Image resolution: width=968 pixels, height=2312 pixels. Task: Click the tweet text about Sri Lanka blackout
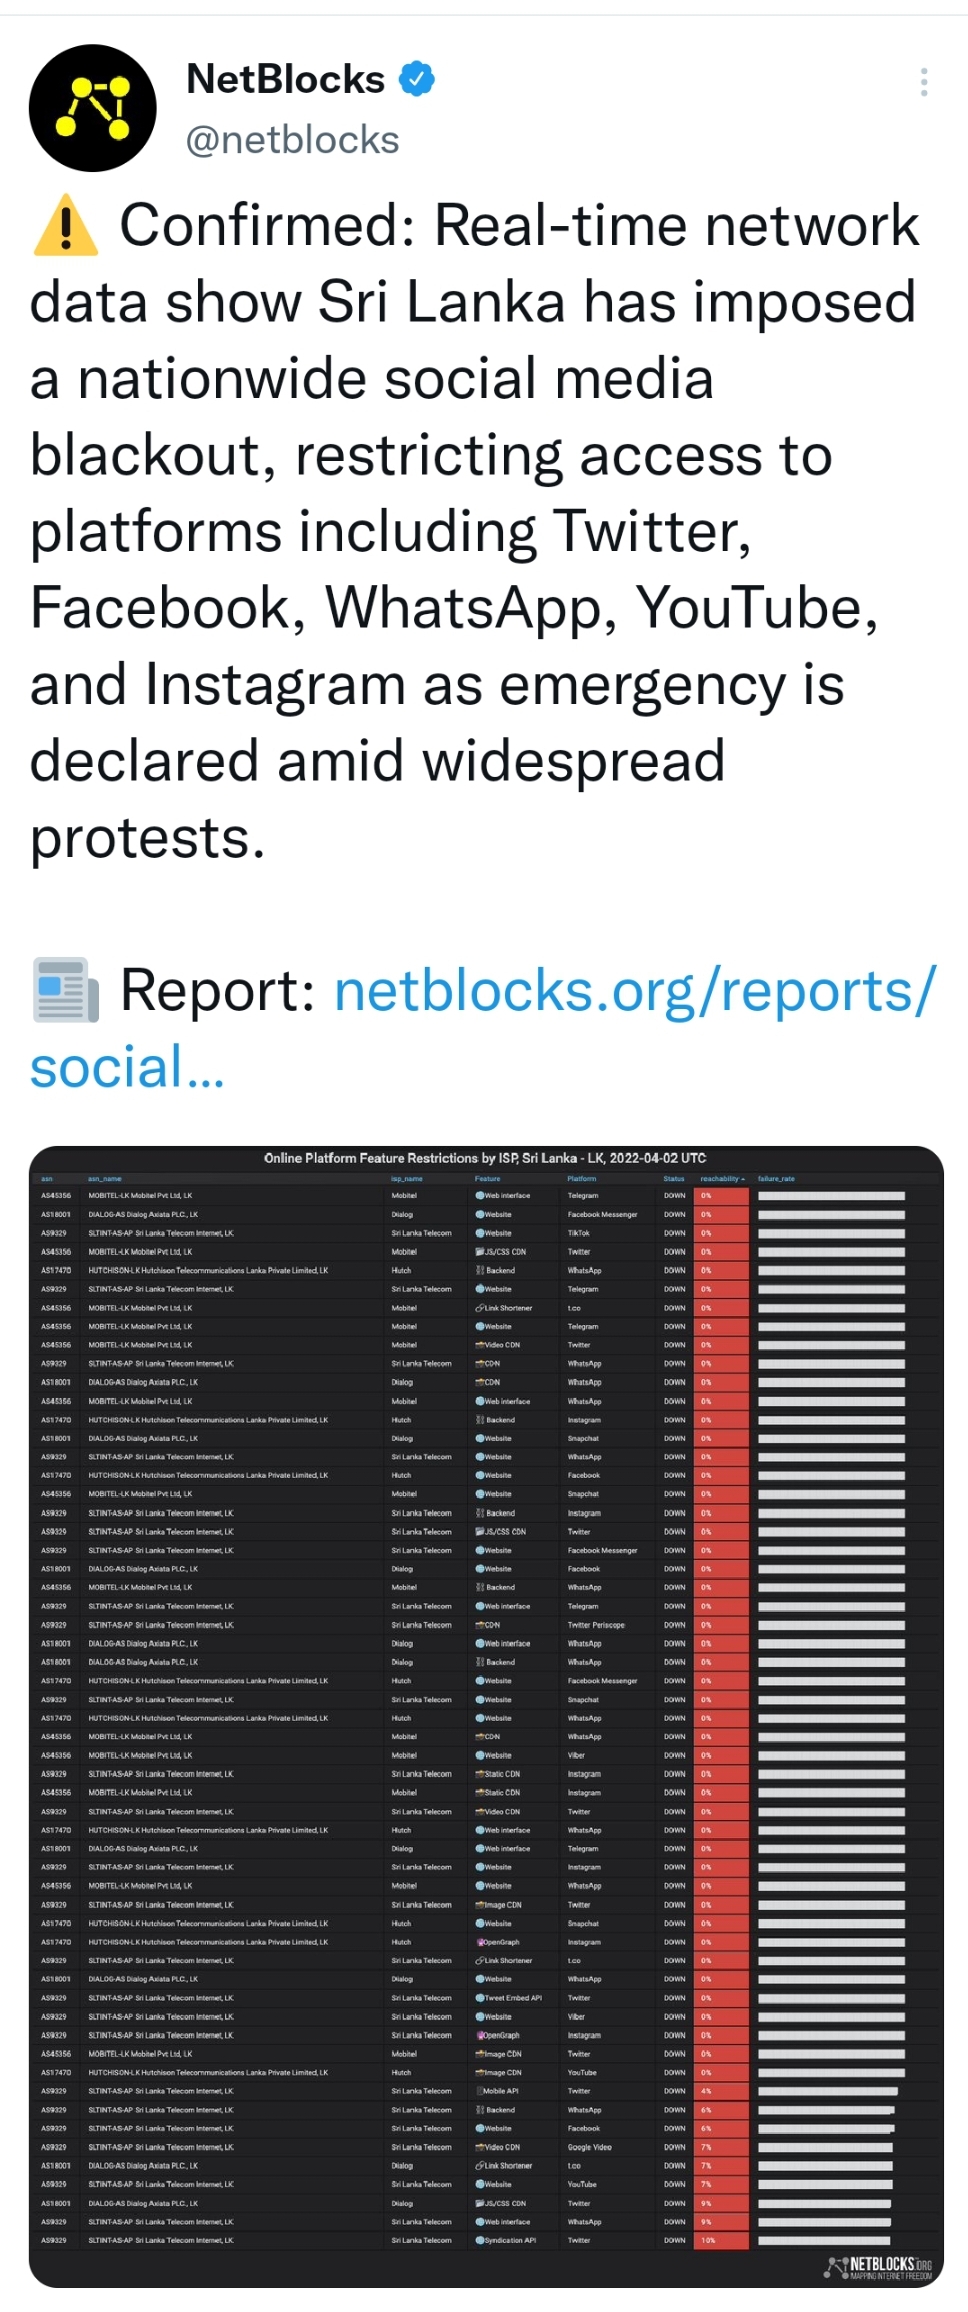coord(475,530)
